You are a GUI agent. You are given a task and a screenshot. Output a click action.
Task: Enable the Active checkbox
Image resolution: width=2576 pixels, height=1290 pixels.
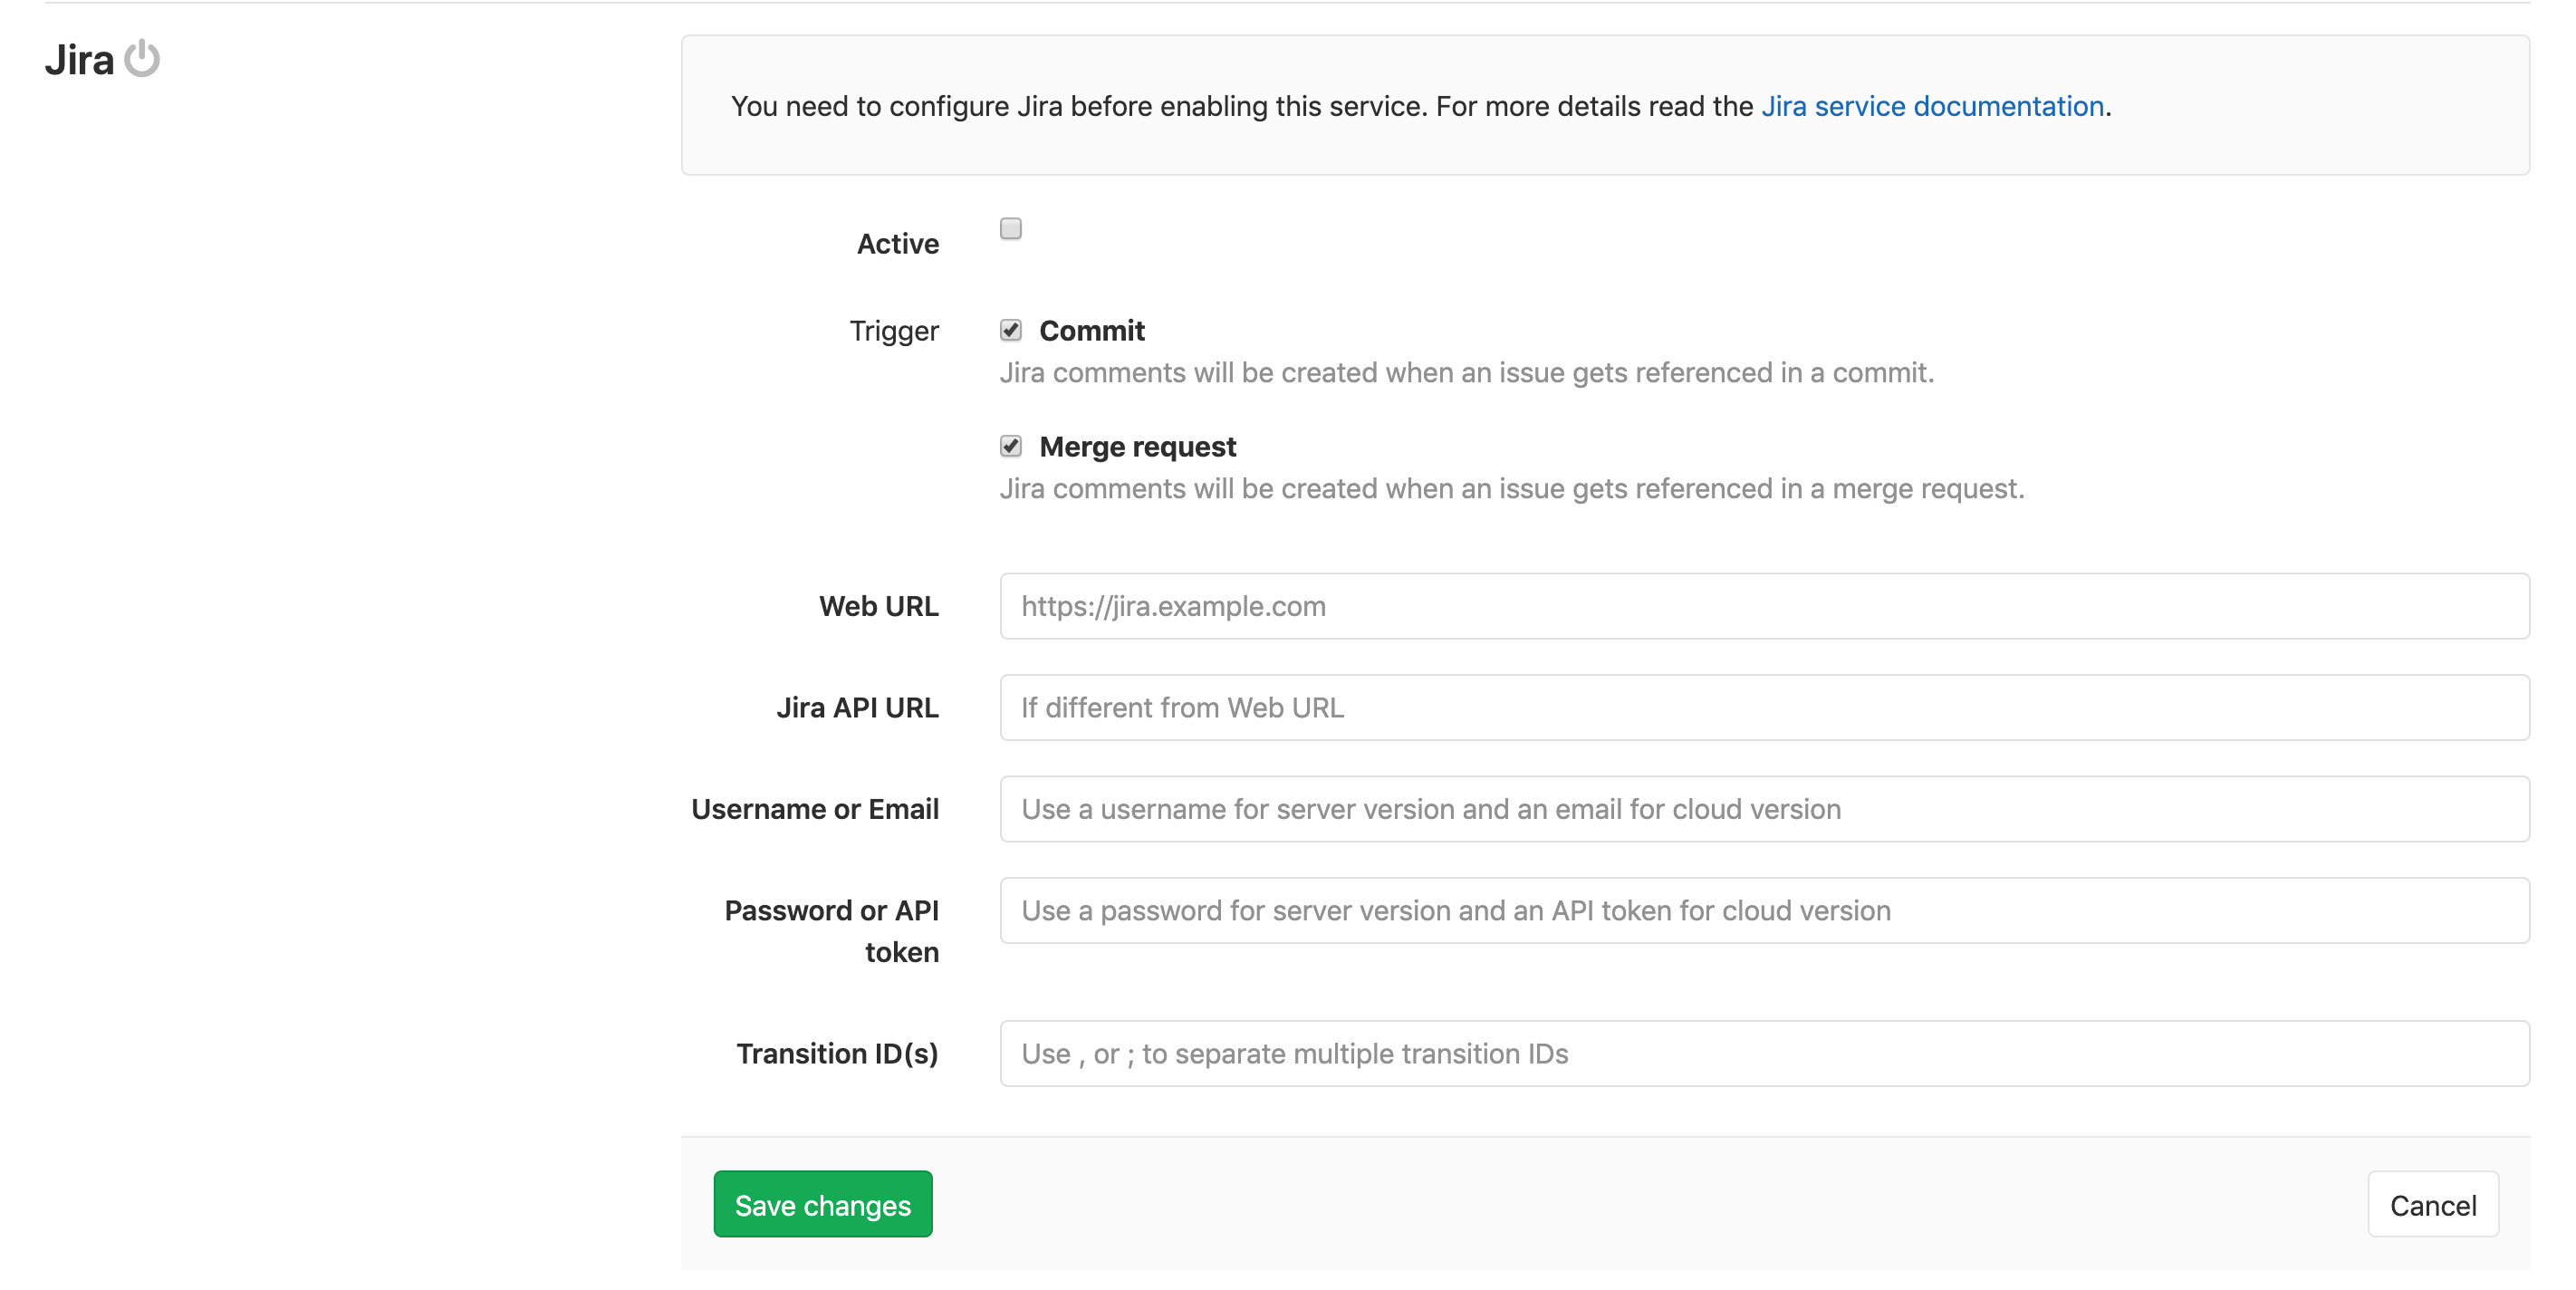(x=1011, y=229)
